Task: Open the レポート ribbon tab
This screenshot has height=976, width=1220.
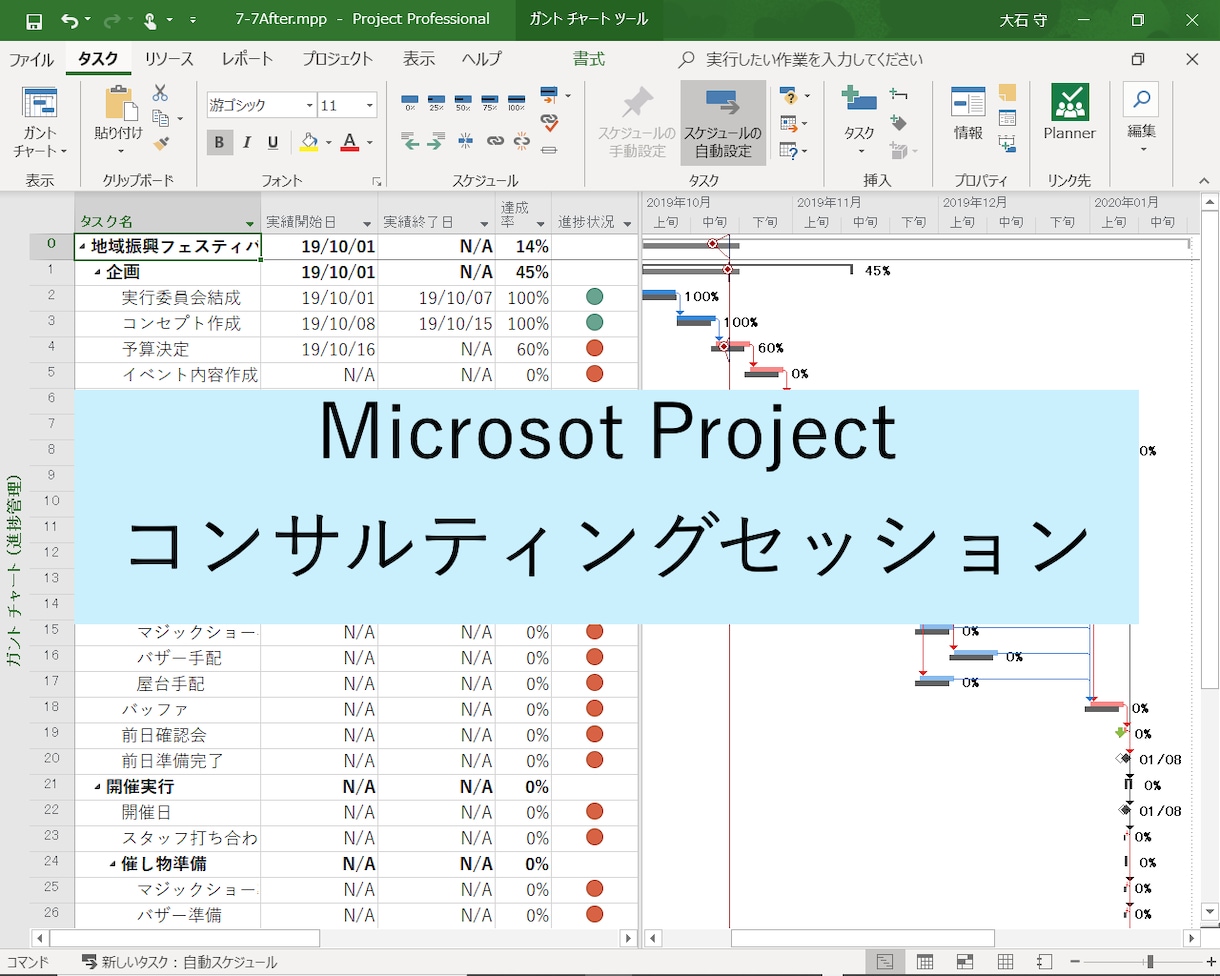Action: coord(247,59)
